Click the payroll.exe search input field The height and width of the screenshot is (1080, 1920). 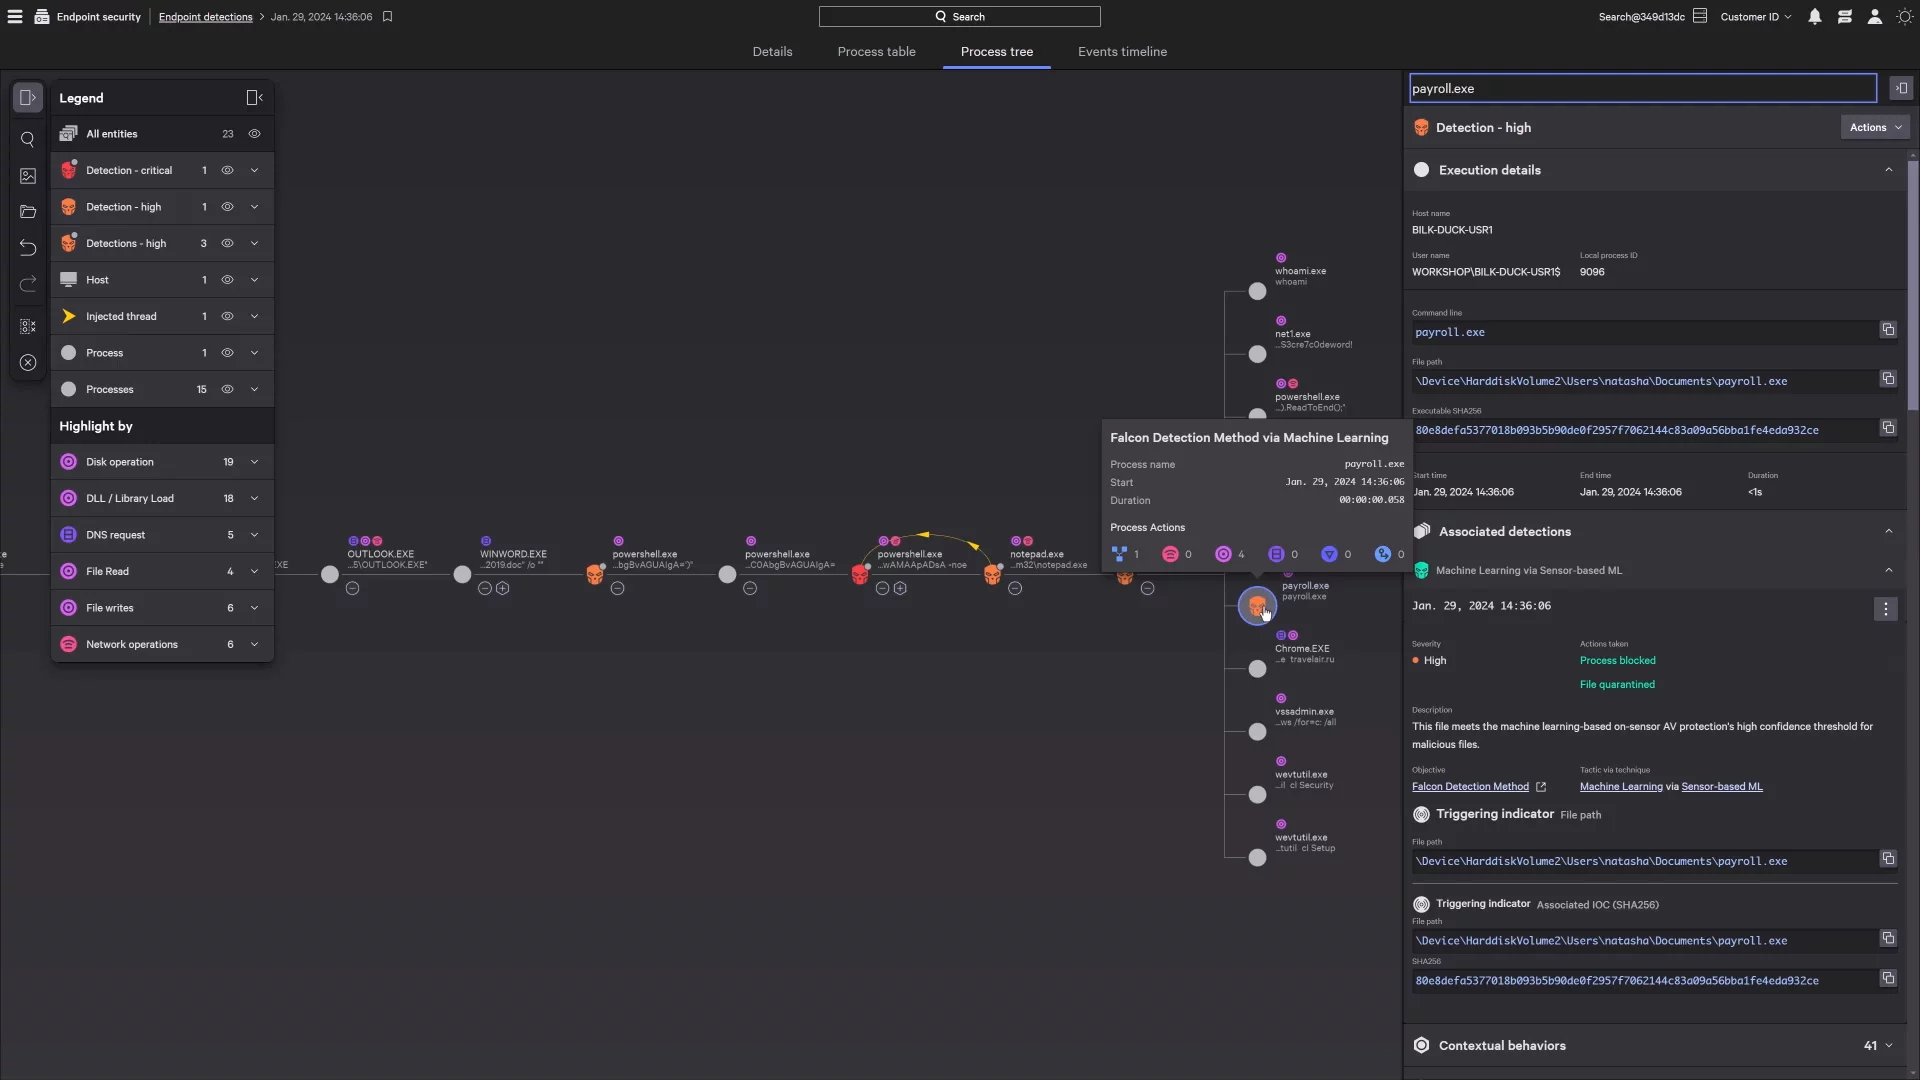coord(1642,89)
